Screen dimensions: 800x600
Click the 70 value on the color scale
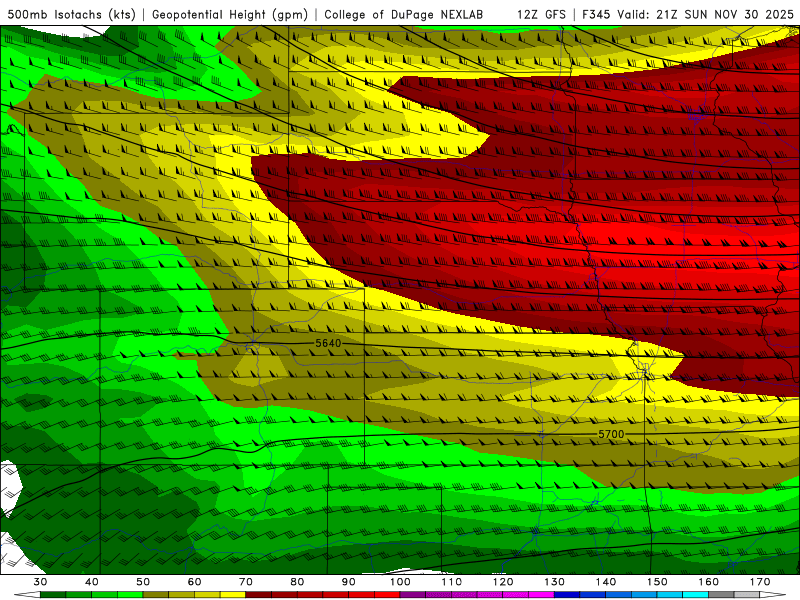click(246, 582)
